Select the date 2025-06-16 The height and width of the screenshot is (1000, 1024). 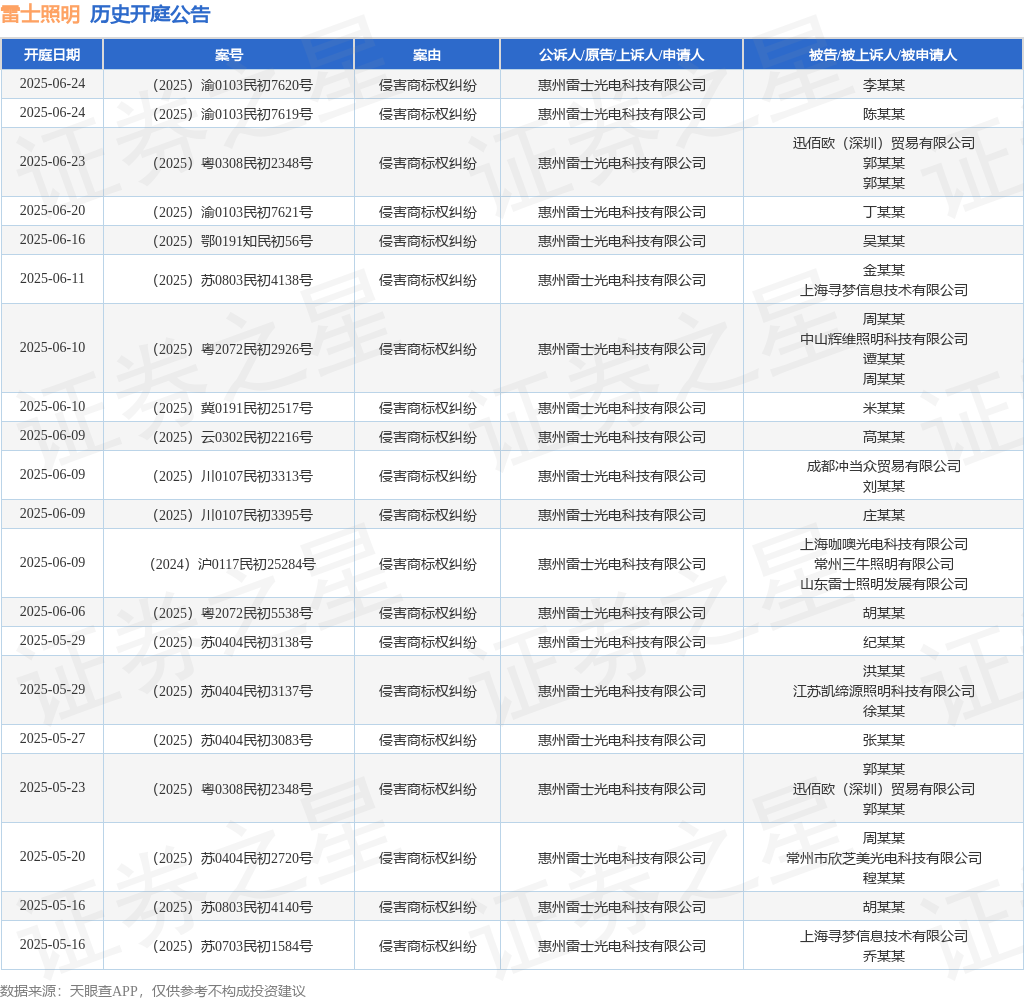[x=52, y=239]
